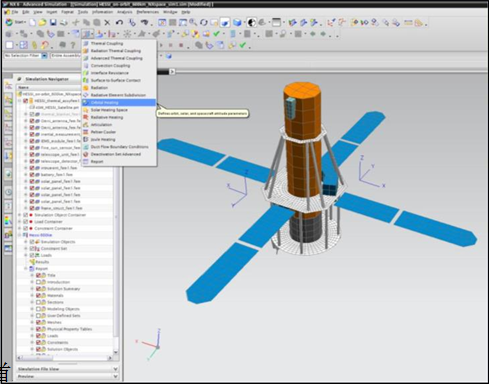The image size is (489, 384).
Task: Choose Solar Heating Space menu entry
Action: pyautogui.click(x=119, y=110)
